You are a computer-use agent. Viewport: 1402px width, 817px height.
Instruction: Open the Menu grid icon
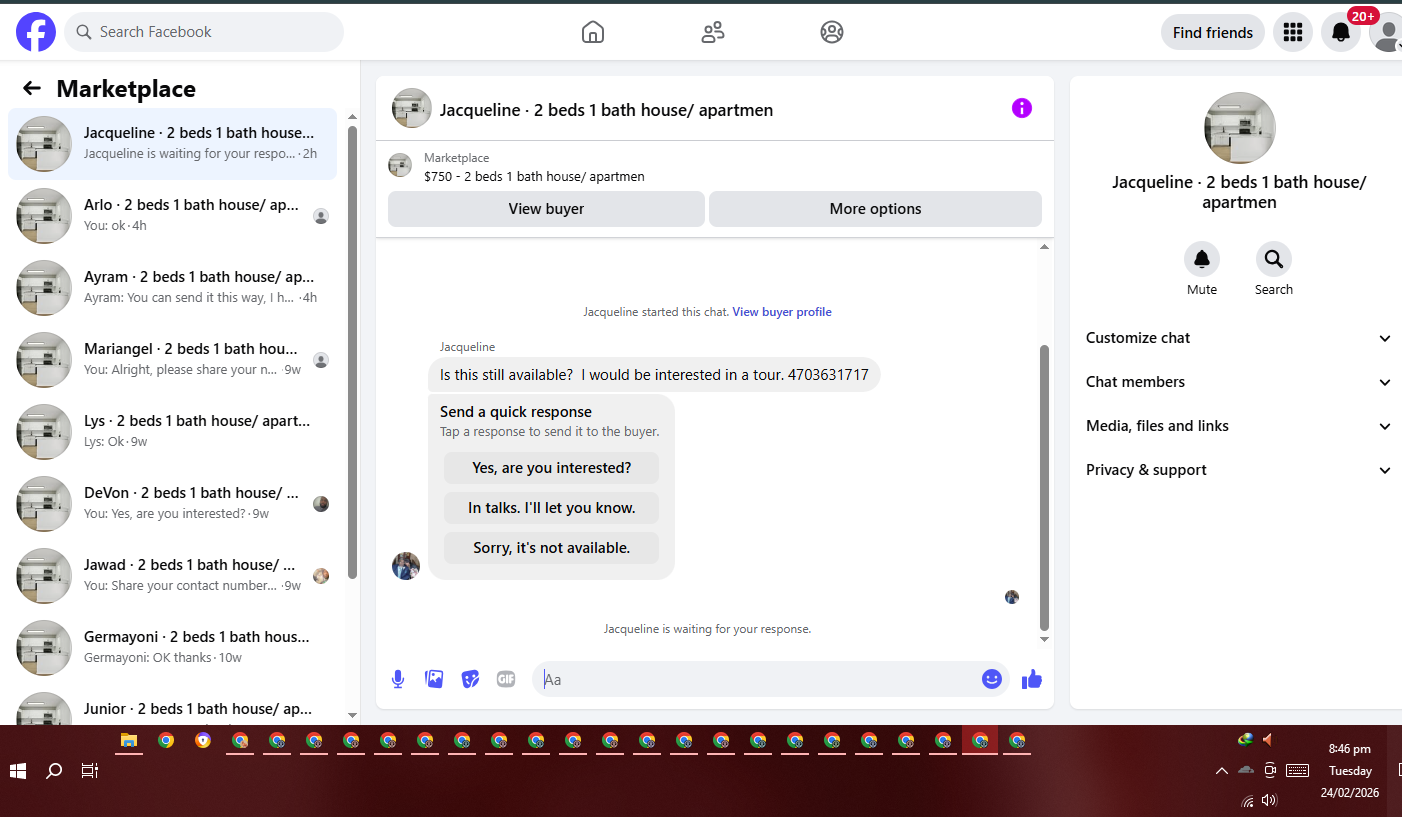pyautogui.click(x=1293, y=32)
